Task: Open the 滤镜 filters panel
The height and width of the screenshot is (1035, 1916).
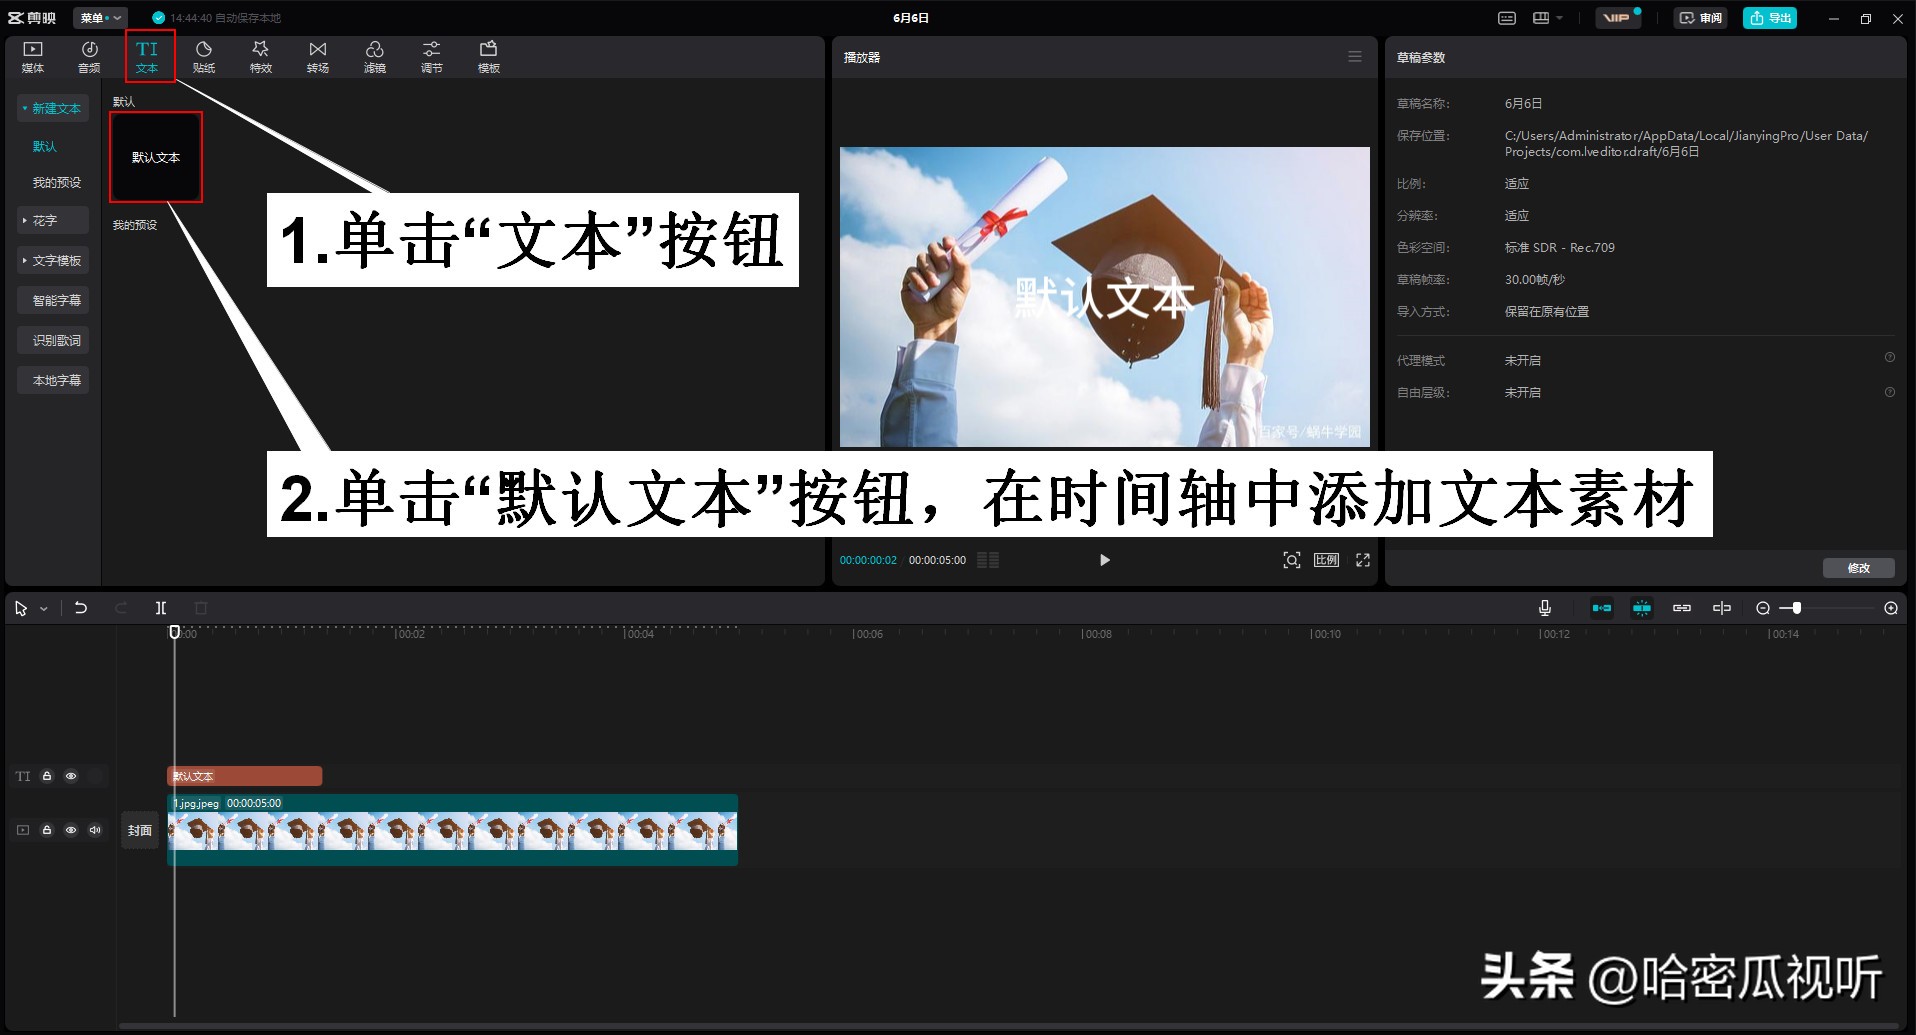Action: coord(375,55)
